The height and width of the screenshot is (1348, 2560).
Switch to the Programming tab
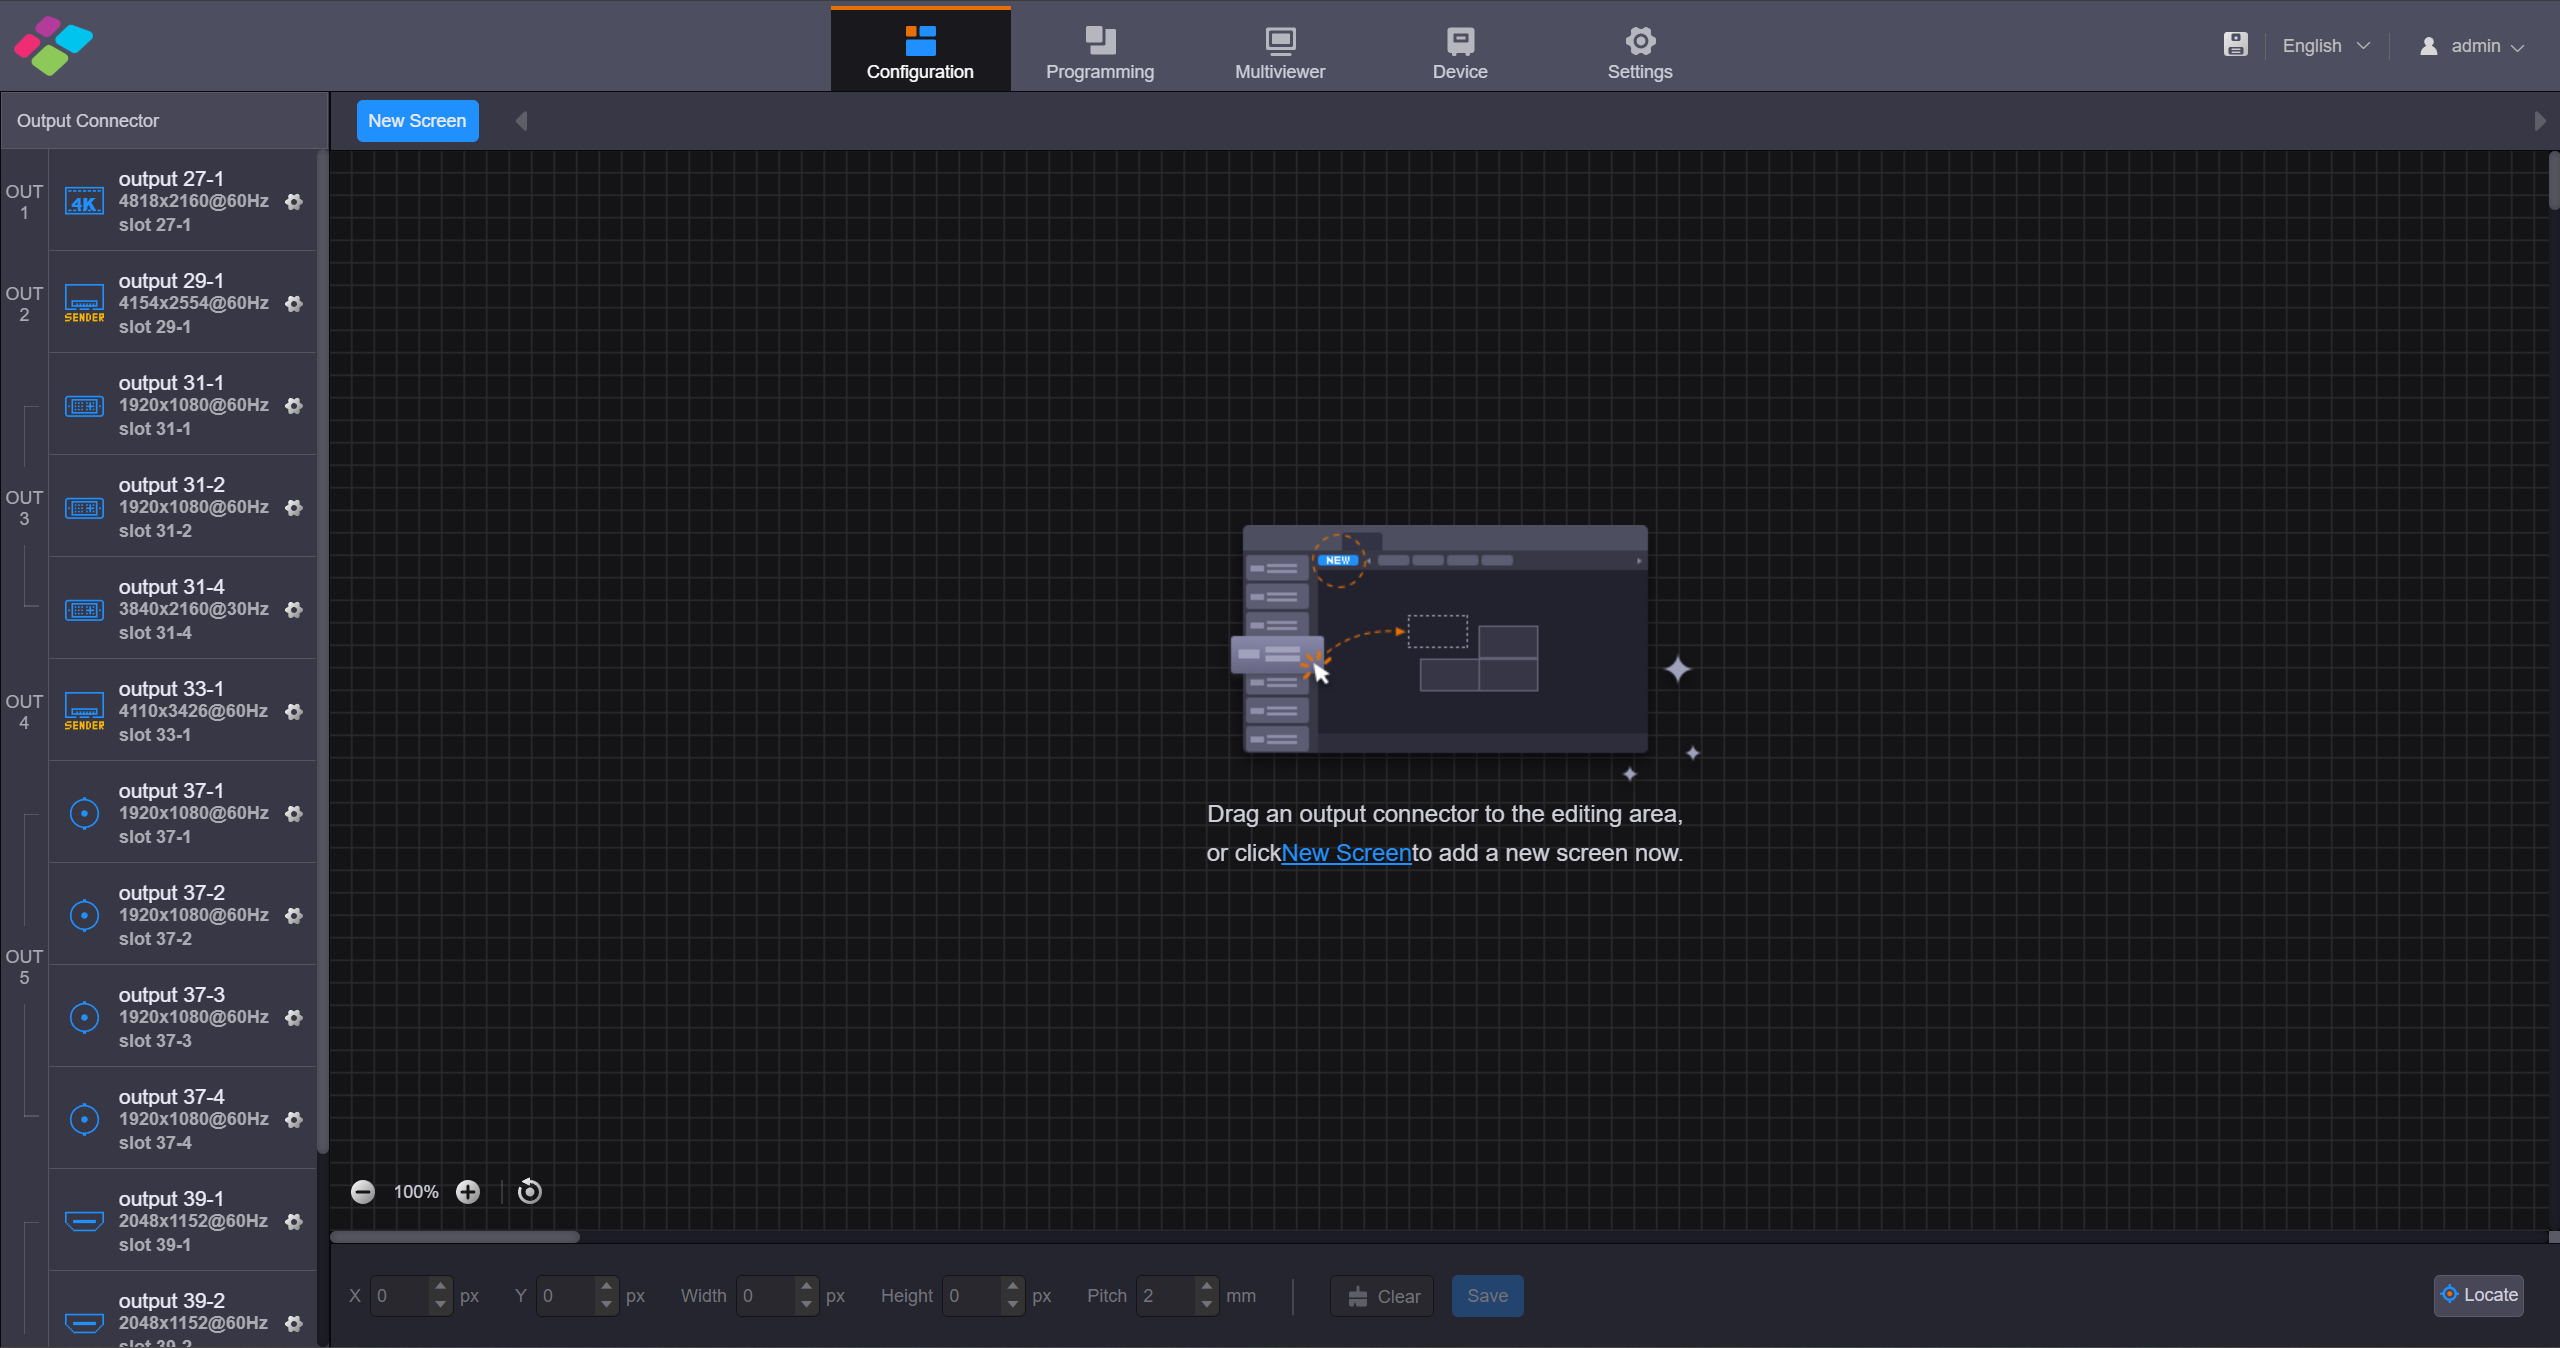(1098, 48)
